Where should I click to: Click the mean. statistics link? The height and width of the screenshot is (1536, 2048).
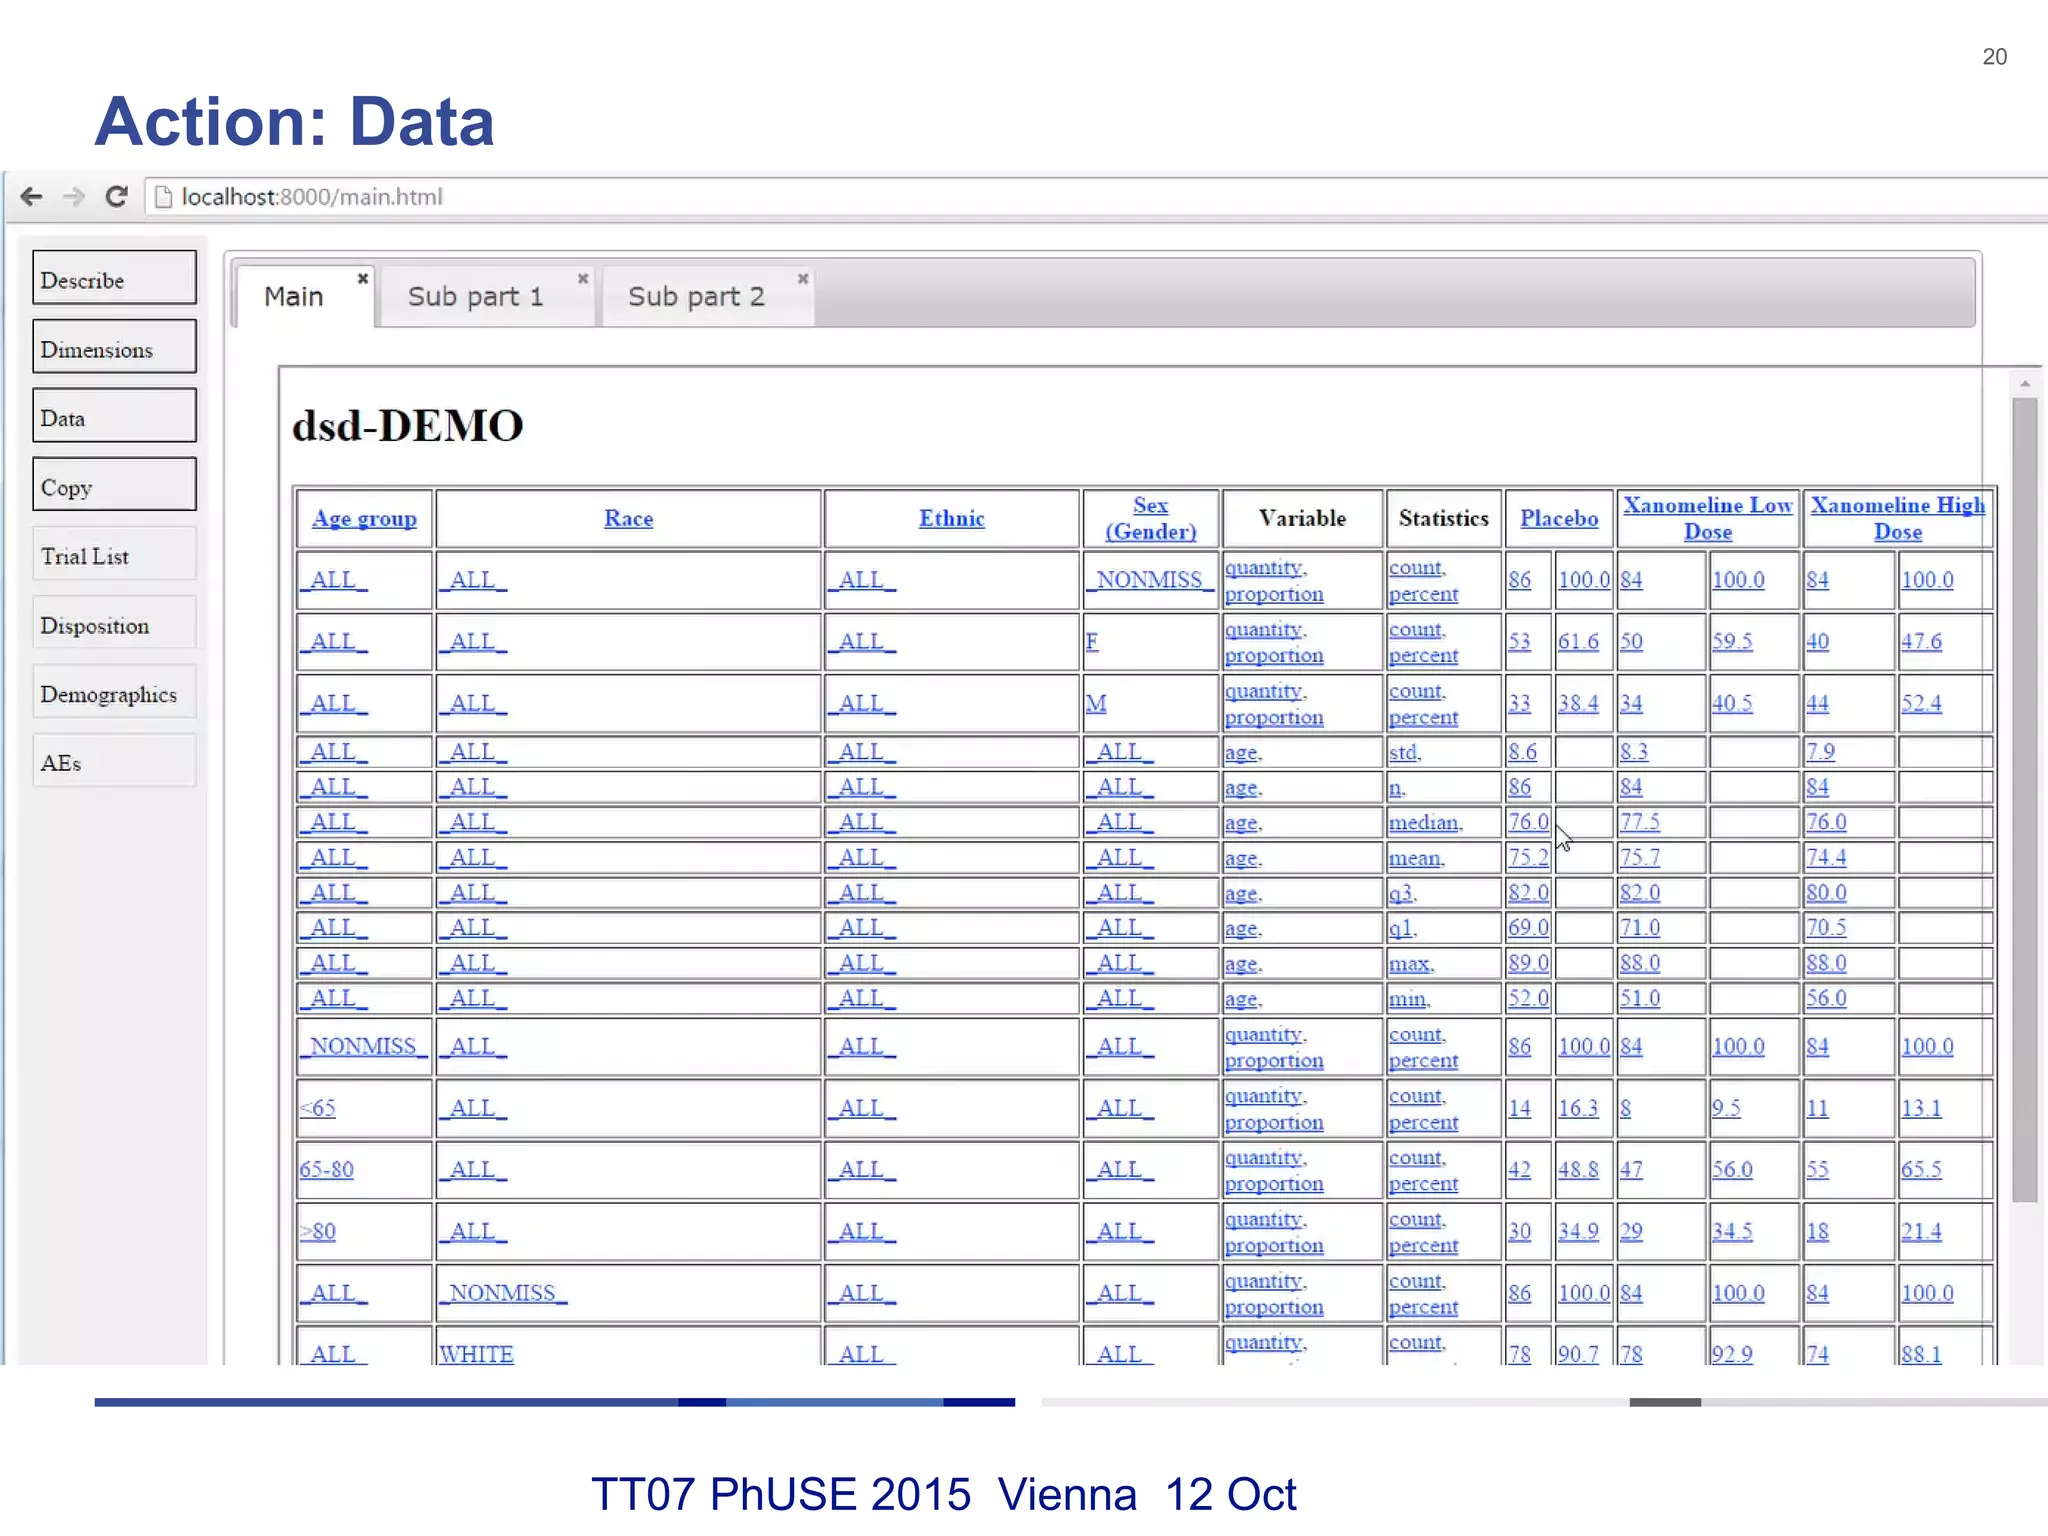[1416, 858]
